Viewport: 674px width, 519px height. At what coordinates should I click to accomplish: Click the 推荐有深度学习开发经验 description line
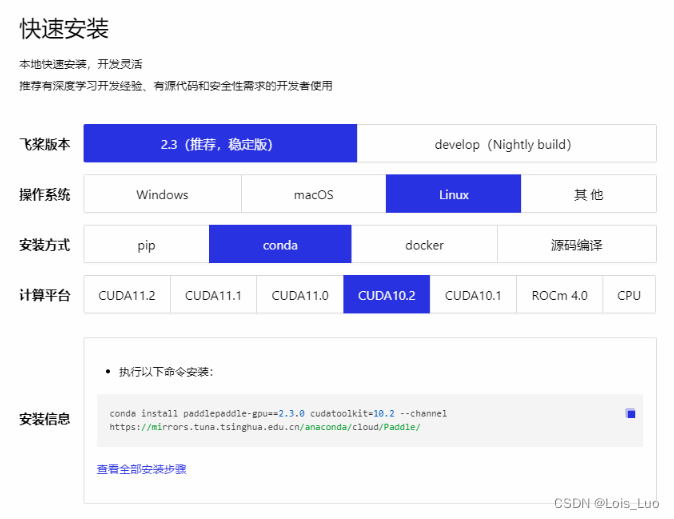tap(176, 86)
